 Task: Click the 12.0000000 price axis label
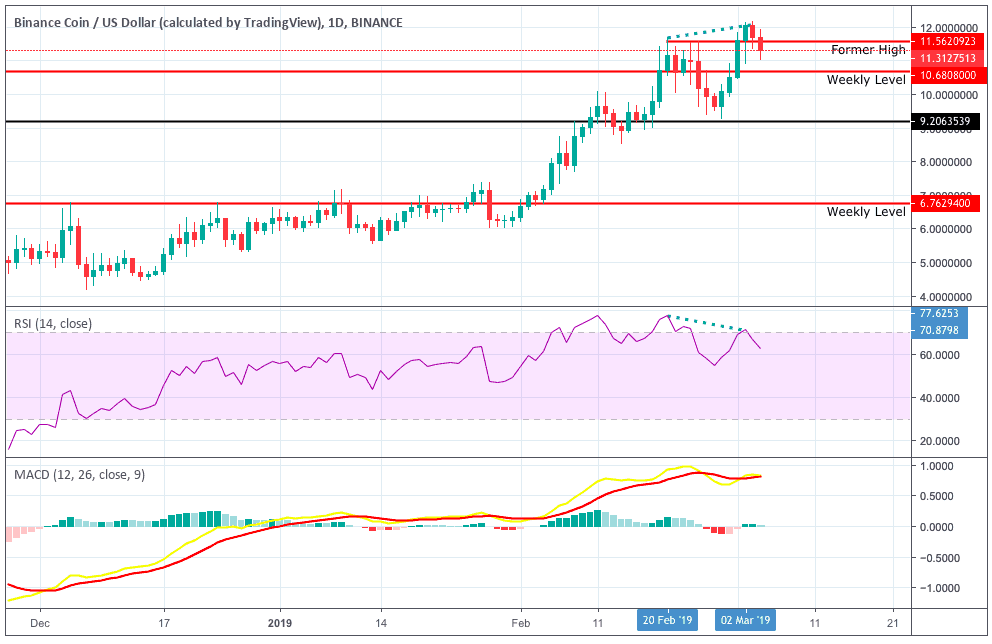point(949,27)
